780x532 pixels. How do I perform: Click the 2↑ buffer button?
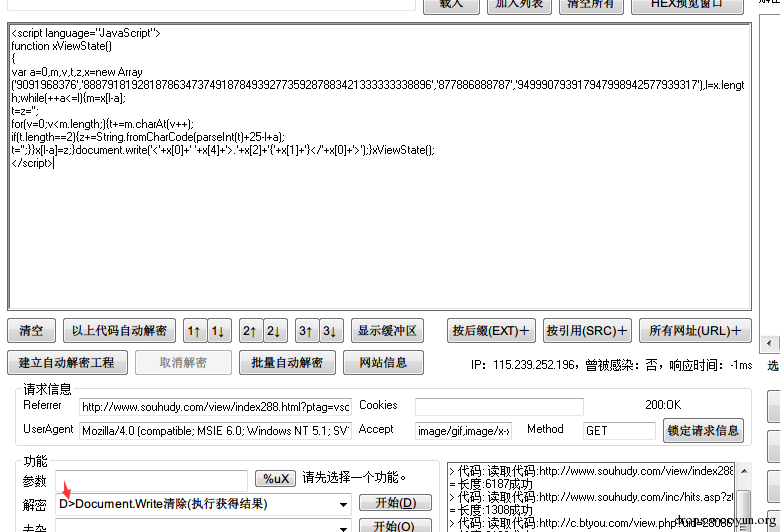[251, 331]
